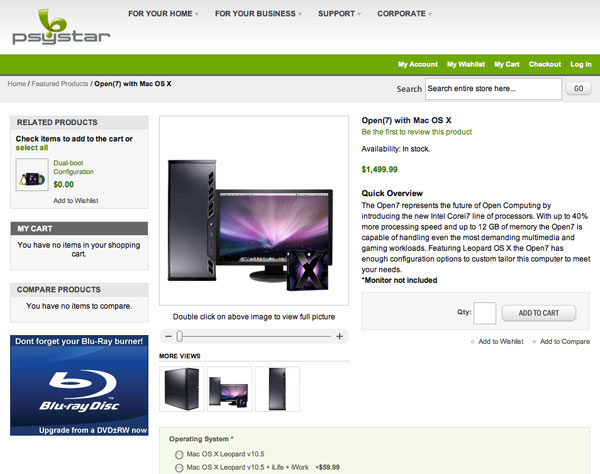Open Featured Products breadcrumb
The image size is (600, 474).
click(x=60, y=84)
